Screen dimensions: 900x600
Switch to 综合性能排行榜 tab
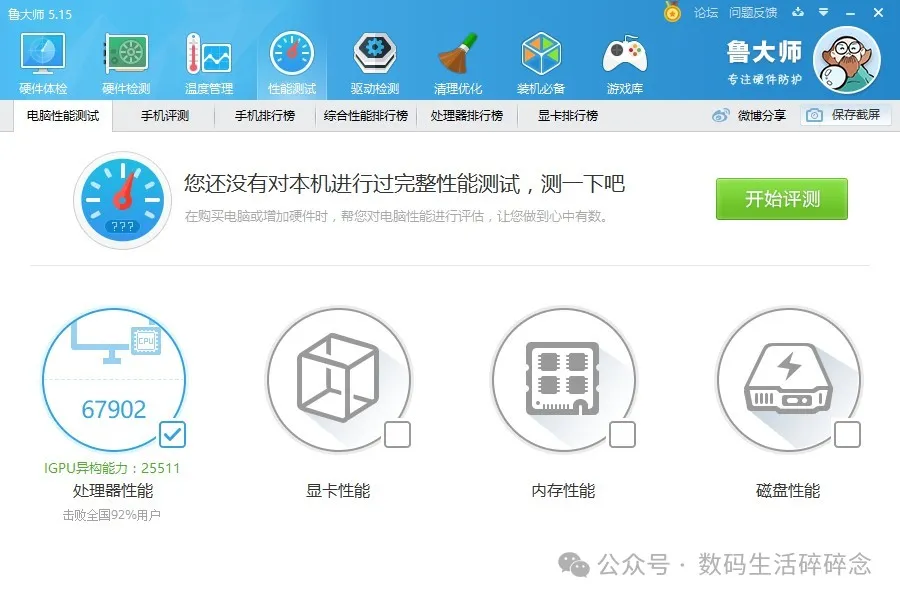pos(366,116)
